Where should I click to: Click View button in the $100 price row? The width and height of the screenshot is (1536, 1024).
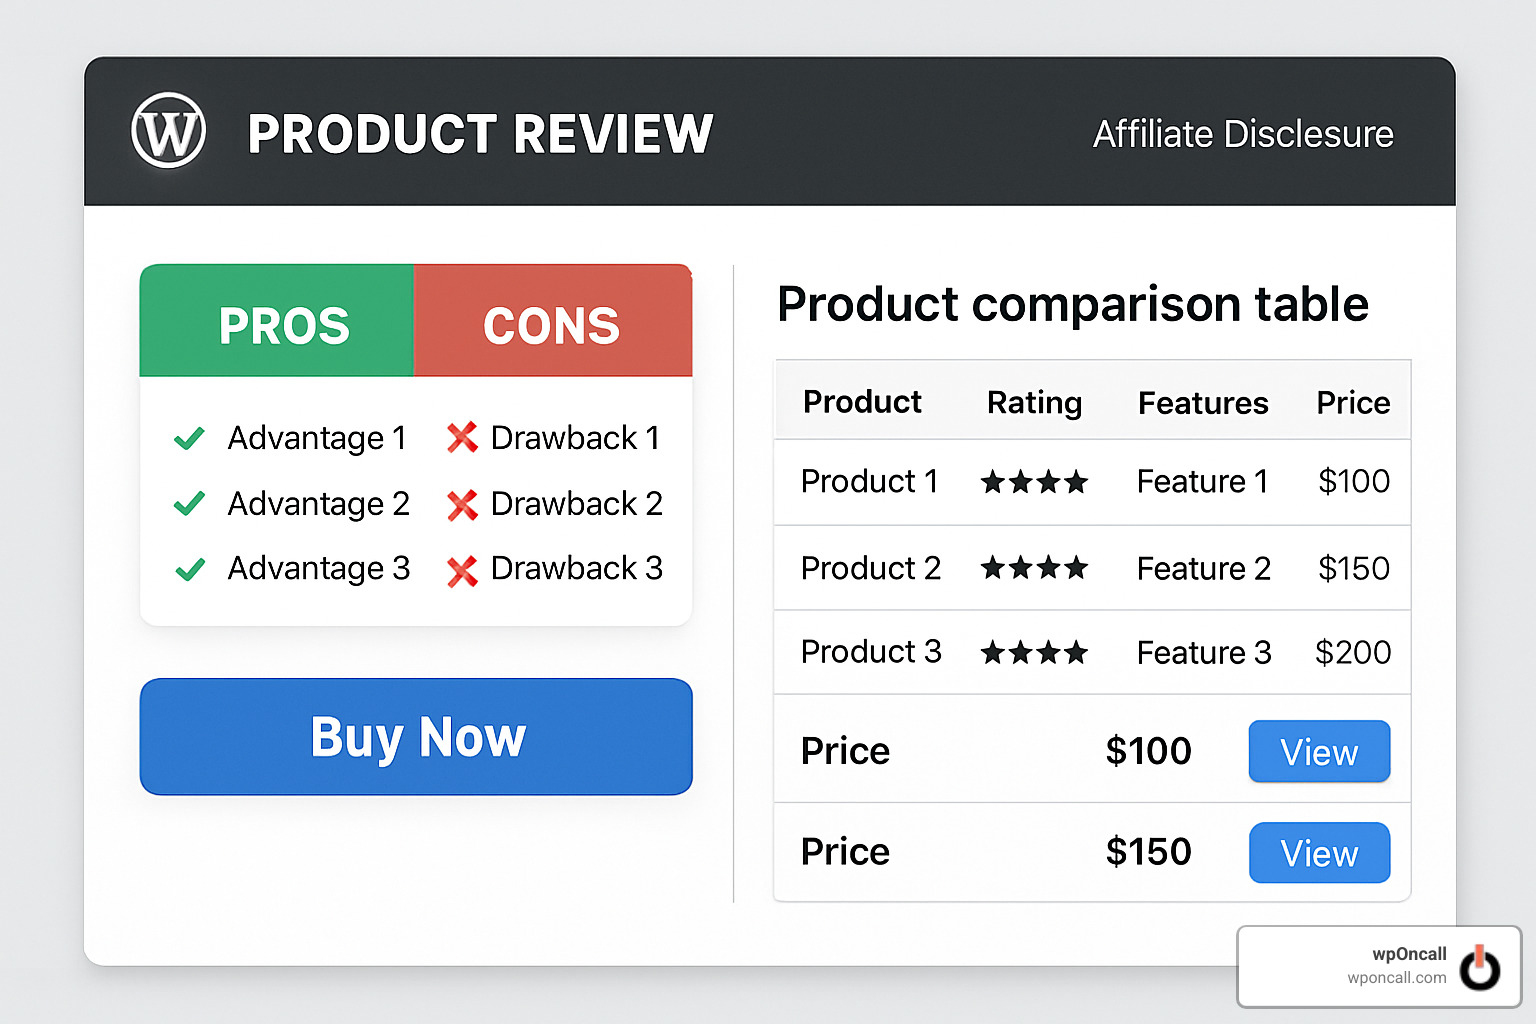tap(1319, 751)
